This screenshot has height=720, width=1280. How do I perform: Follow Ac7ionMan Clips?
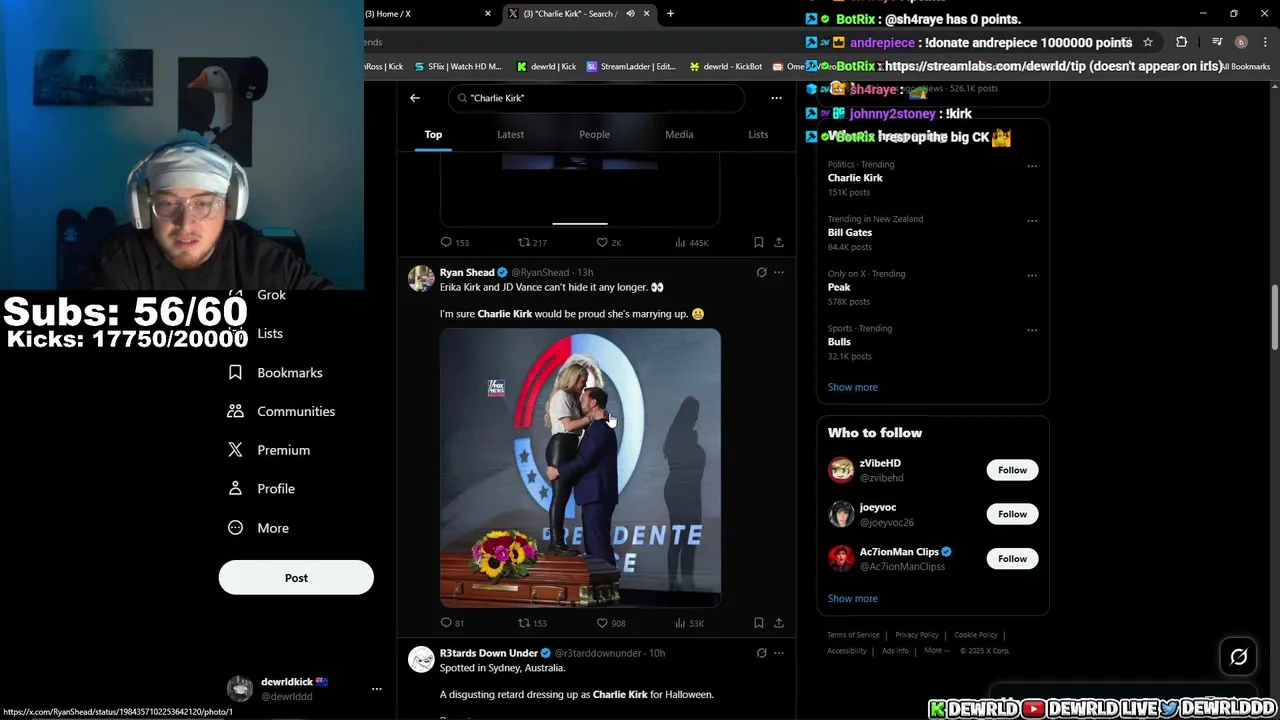pyautogui.click(x=1012, y=559)
